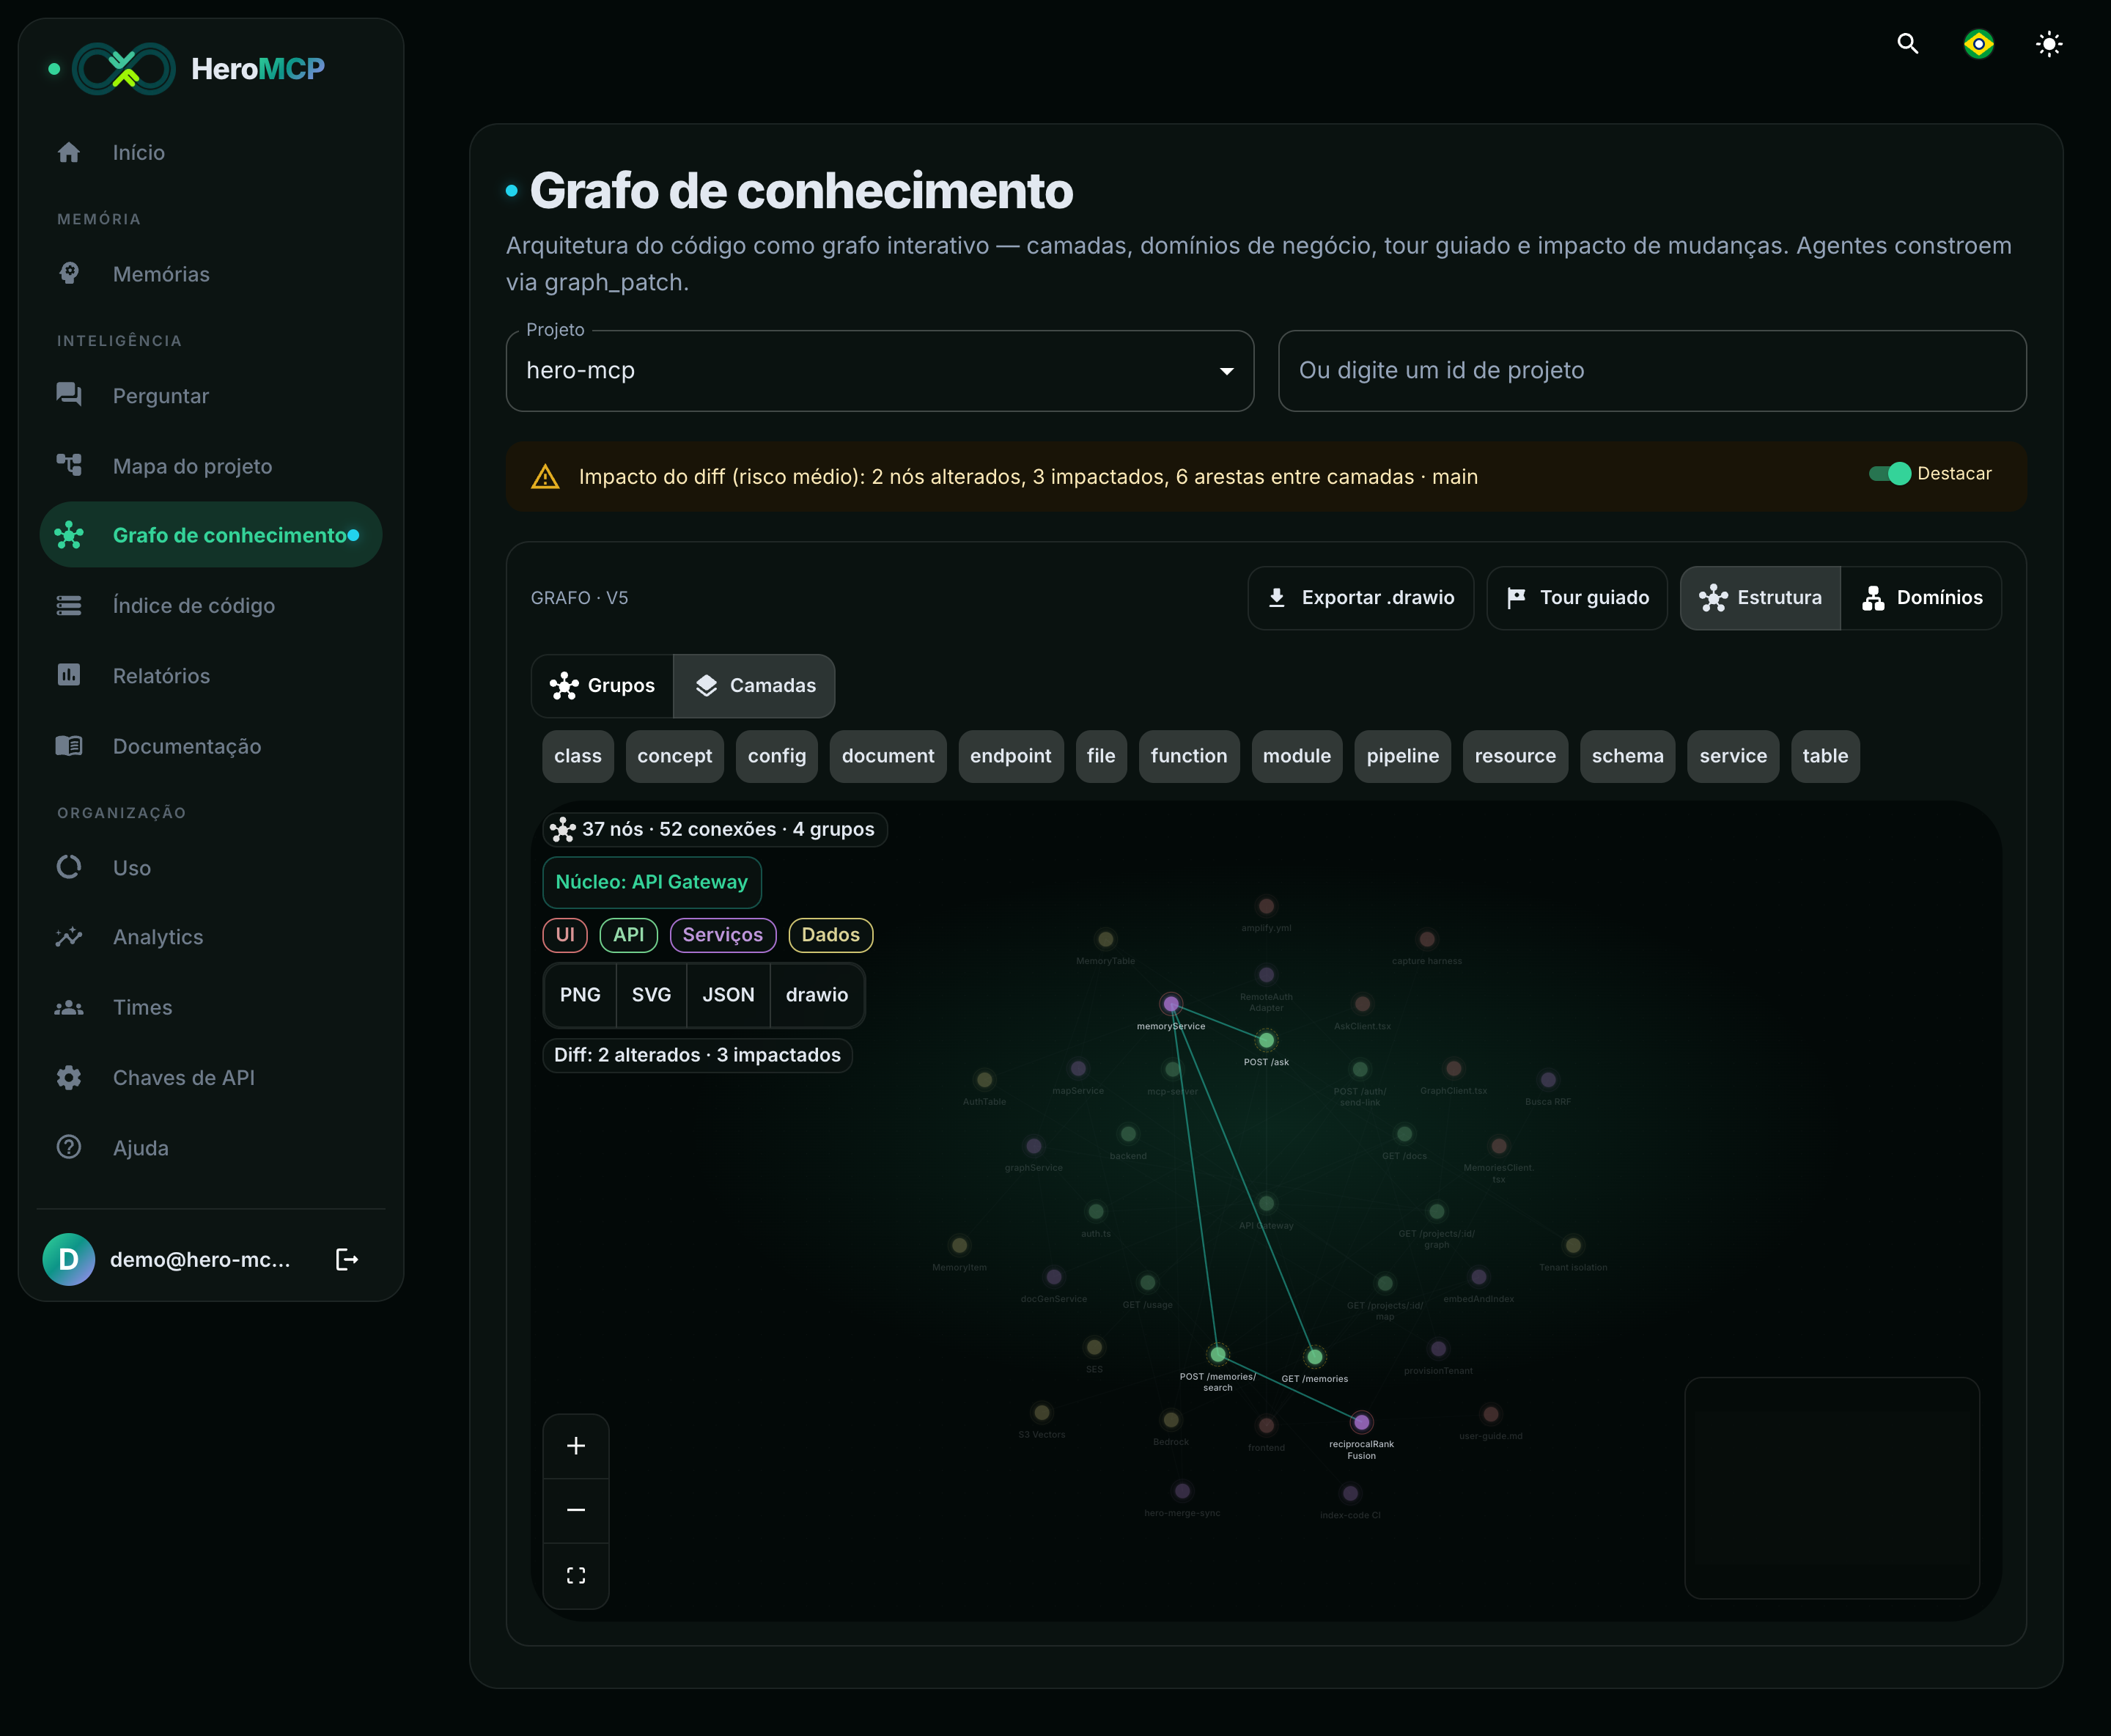The height and width of the screenshot is (1736, 2111).
Task: Export graph in drawio format
Action: tap(817, 995)
